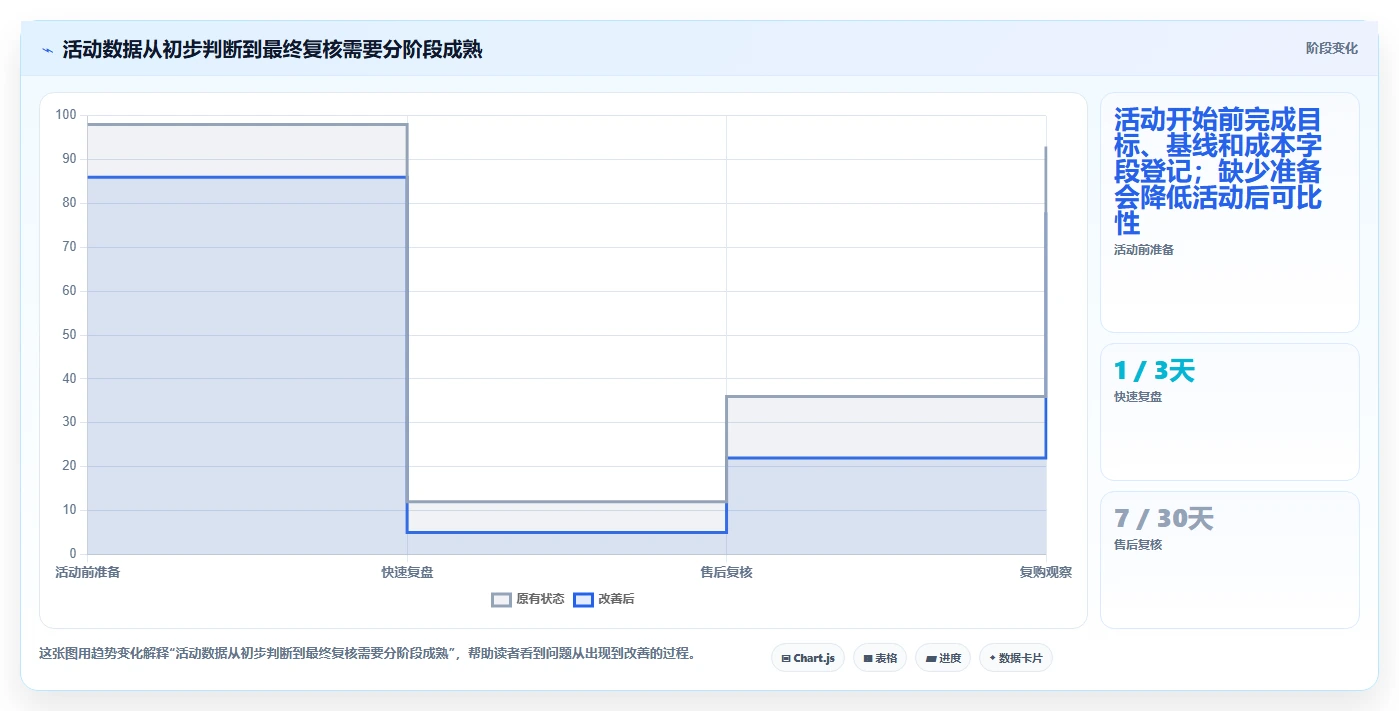The width and height of the screenshot is (1399, 711).
Task: Click the 100 tick on the y-axis
Action: (x=66, y=115)
